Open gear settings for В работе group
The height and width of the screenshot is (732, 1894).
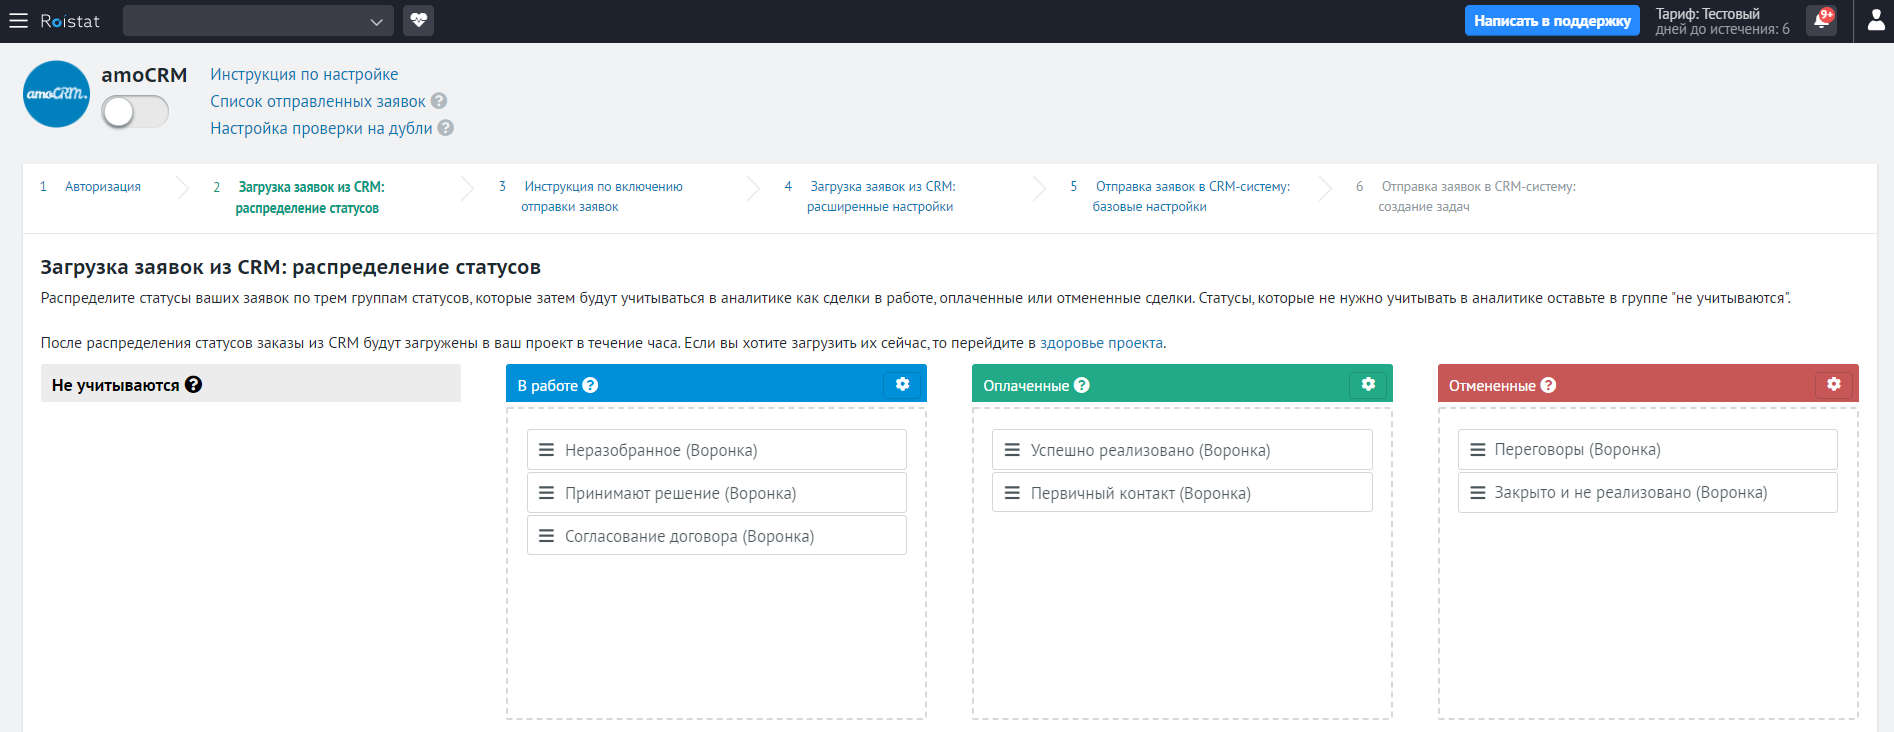point(903,384)
